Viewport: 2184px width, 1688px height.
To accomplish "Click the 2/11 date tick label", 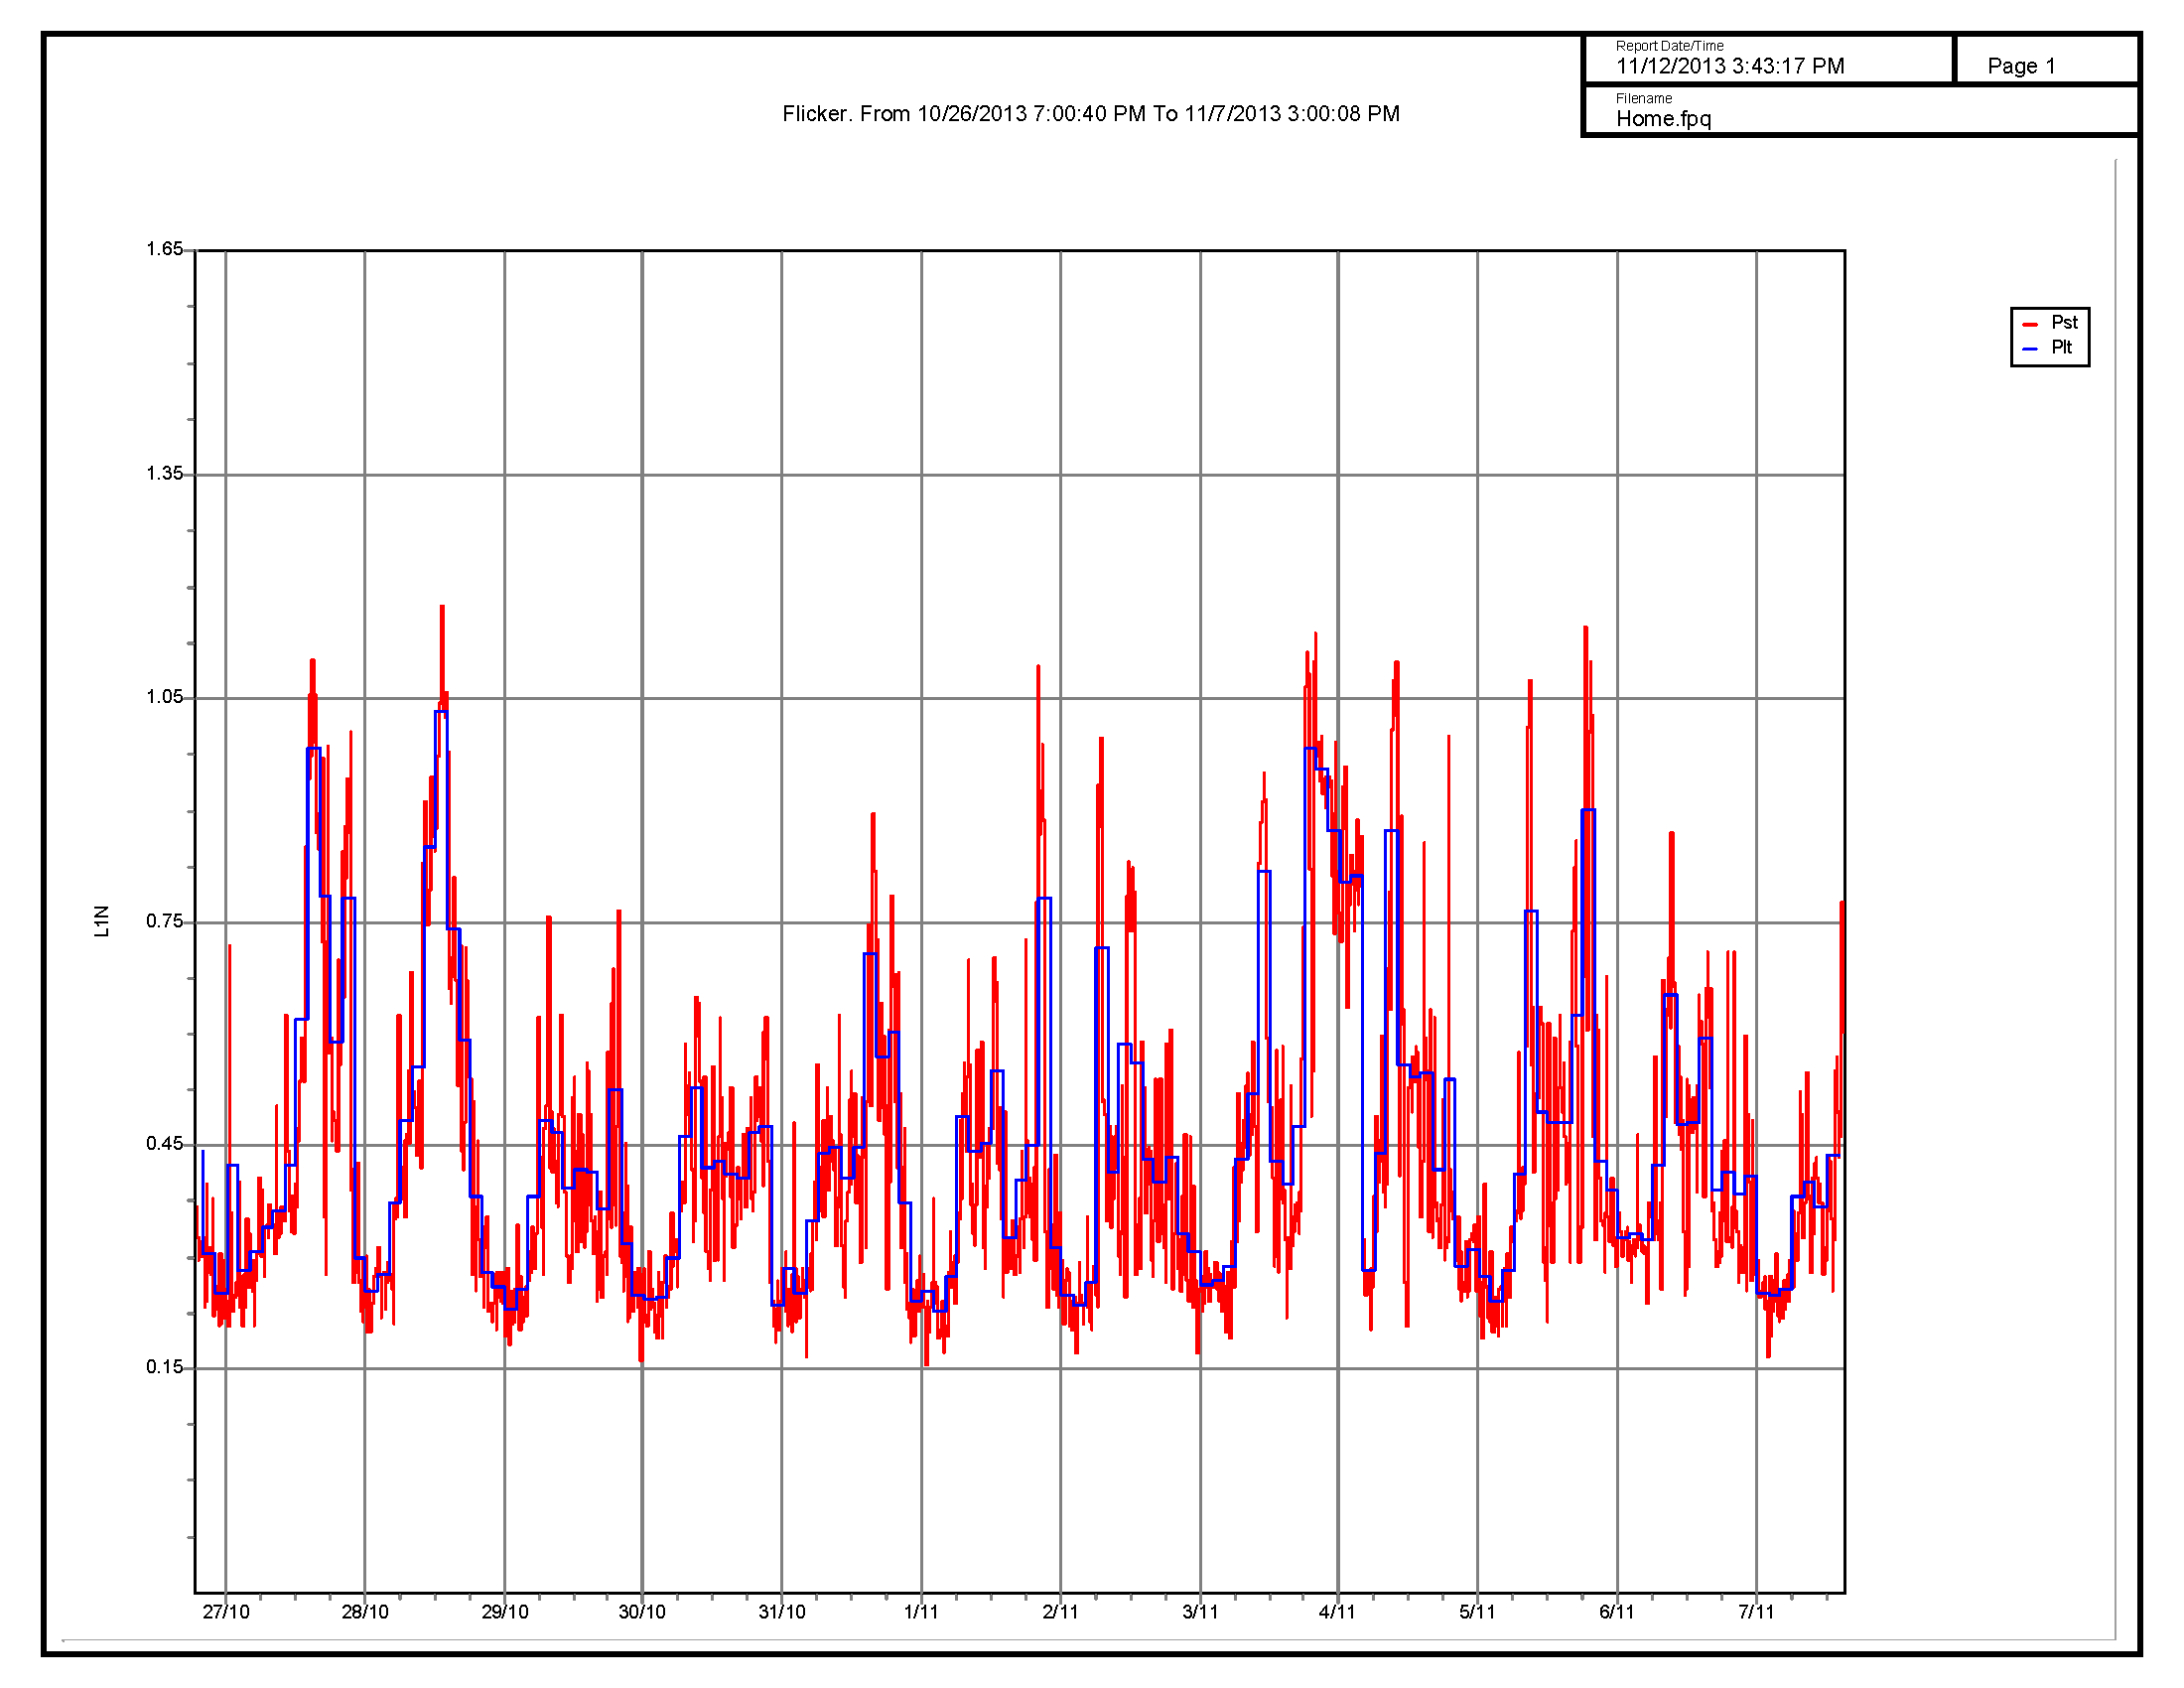I will tap(1060, 1612).
